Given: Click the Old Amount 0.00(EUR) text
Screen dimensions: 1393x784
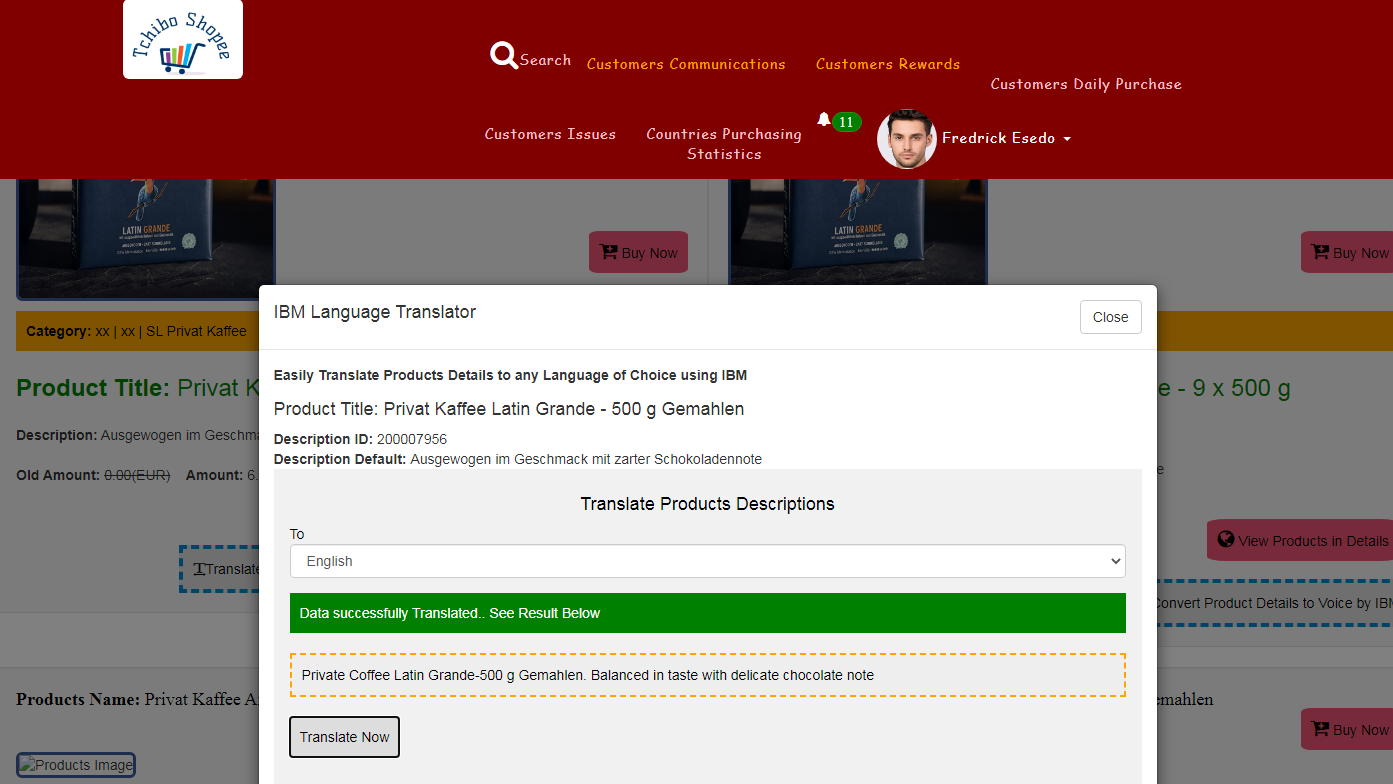Looking at the screenshot, I should [93, 475].
